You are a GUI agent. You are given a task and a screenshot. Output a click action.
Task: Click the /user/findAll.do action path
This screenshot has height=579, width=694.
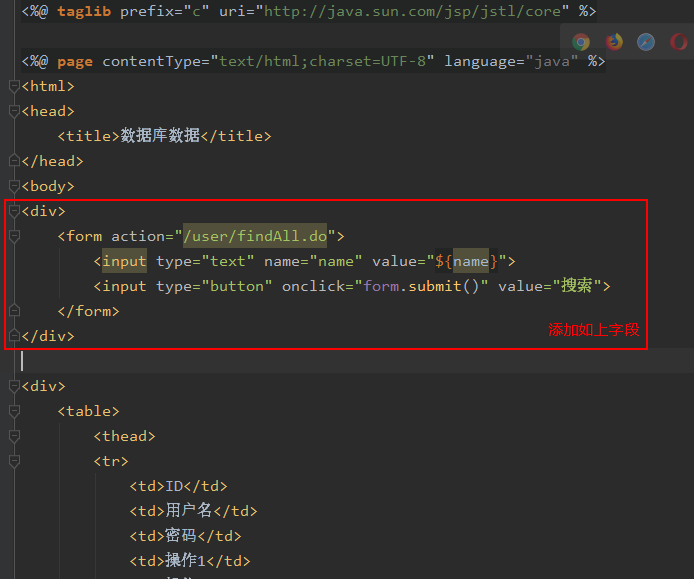point(255,236)
